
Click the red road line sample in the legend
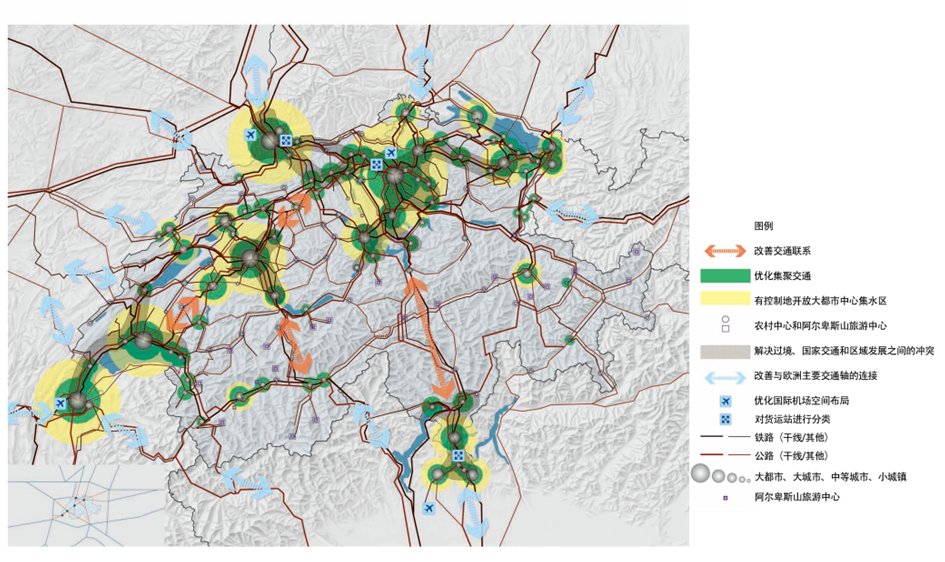pos(725,455)
